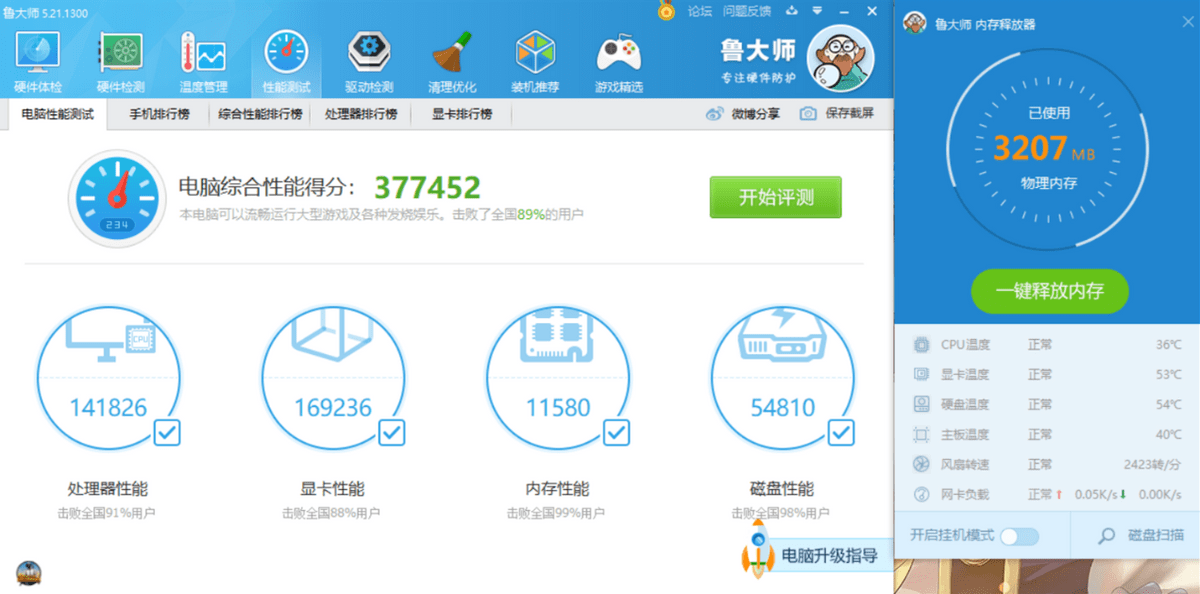Switch to the 手机排行榜 tab

point(159,114)
